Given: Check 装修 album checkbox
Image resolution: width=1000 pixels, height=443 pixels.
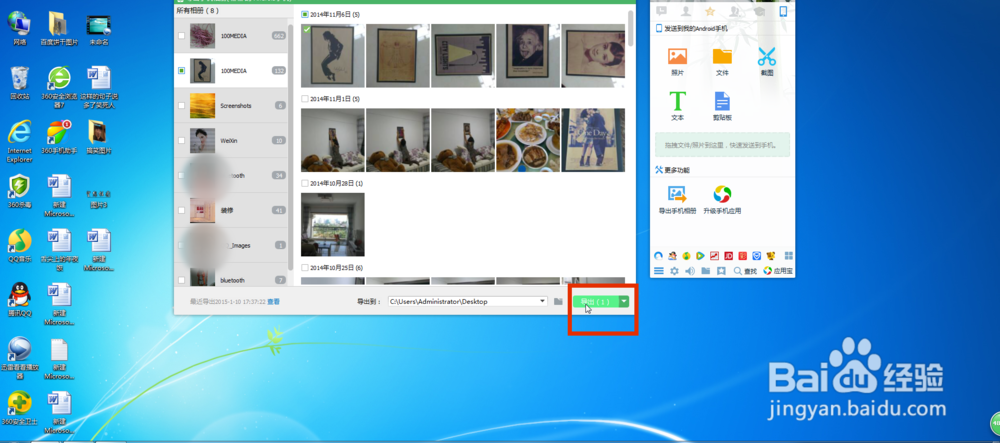Looking at the screenshot, I should pyautogui.click(x=182, y=210).
